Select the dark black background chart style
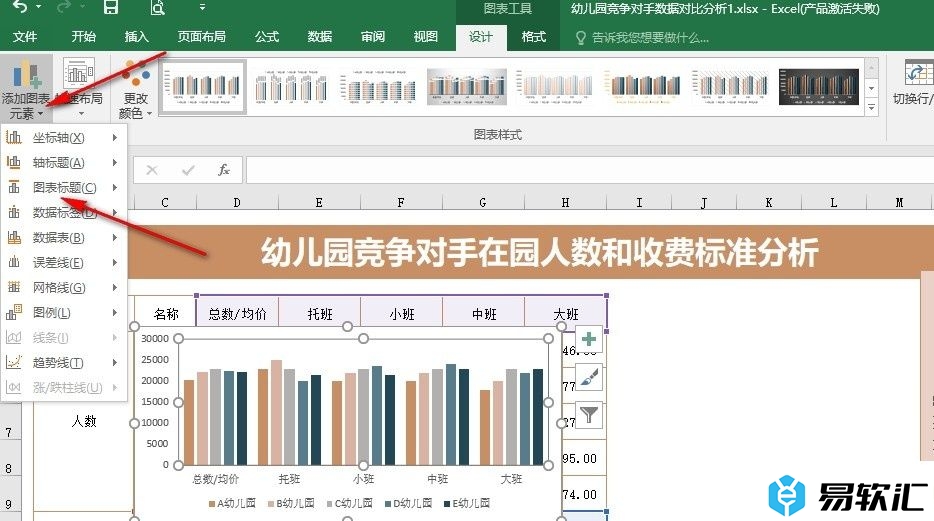 (819, 86)
